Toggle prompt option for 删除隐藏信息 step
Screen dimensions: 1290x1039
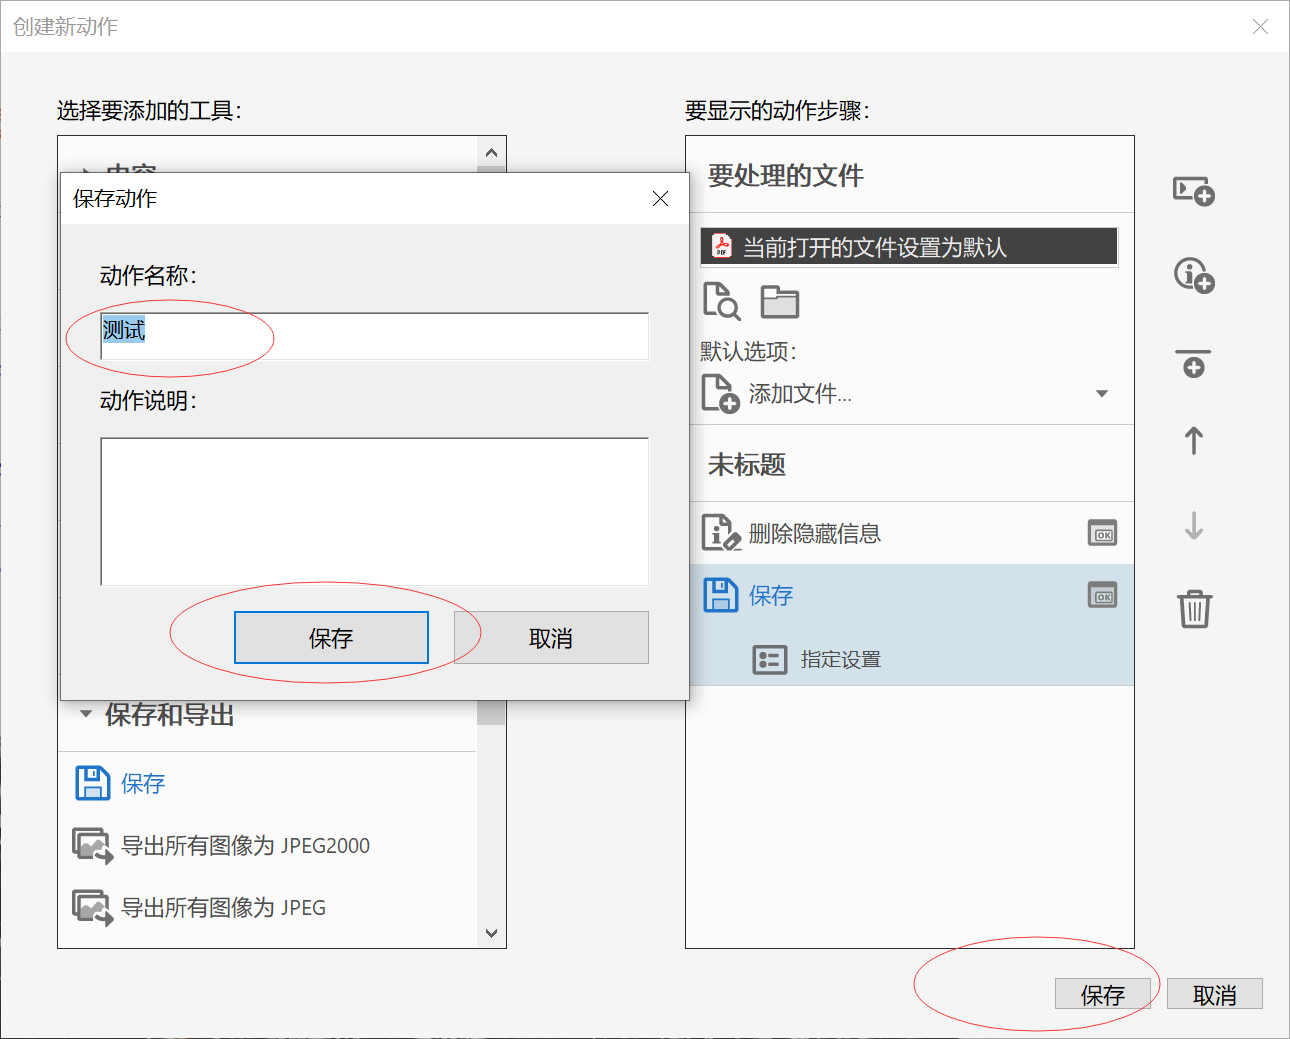tap(1102, 533)
